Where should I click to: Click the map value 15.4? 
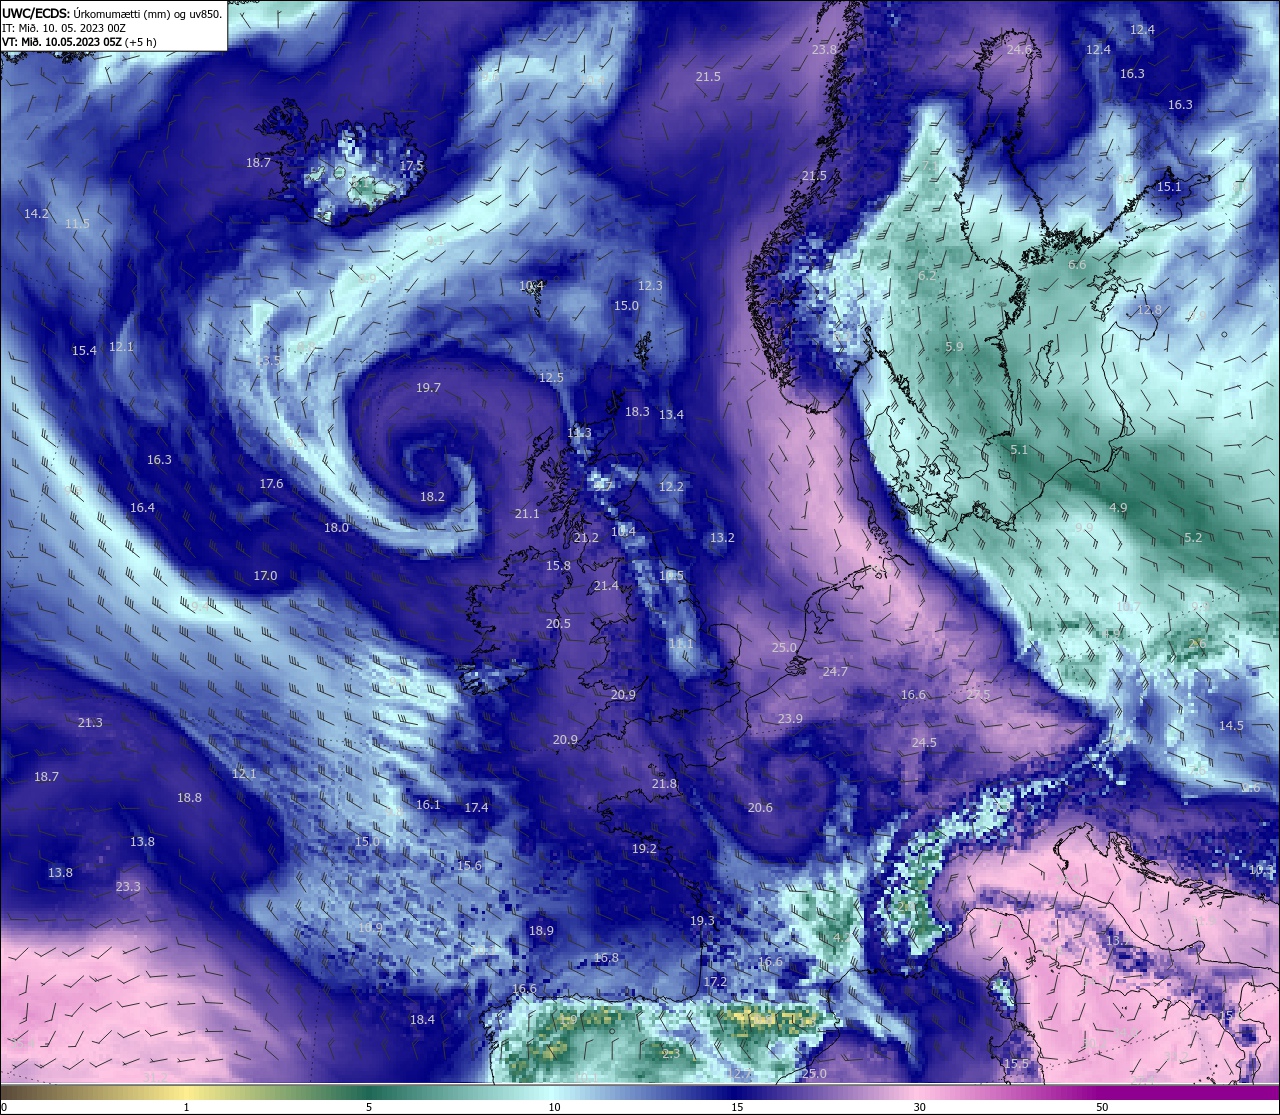pyautogui.click(x=84, y=351)
